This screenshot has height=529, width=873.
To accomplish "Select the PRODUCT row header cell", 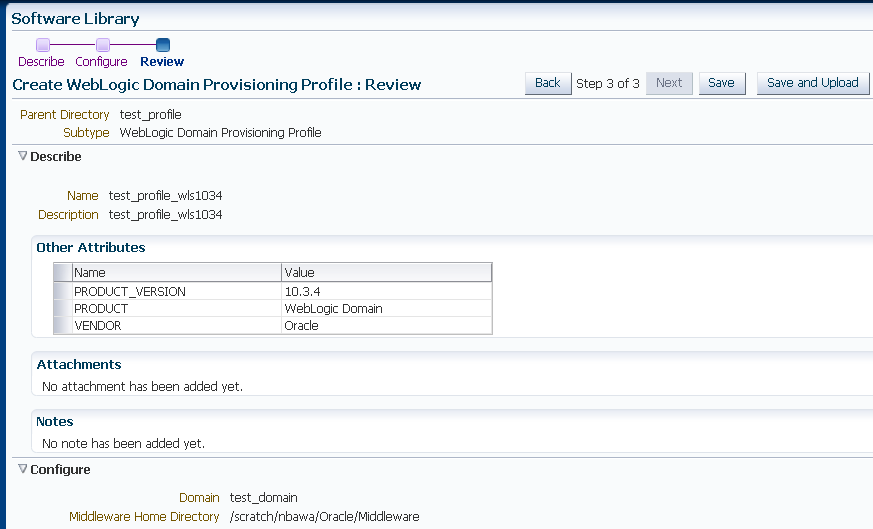I will (x=63, y=308).
